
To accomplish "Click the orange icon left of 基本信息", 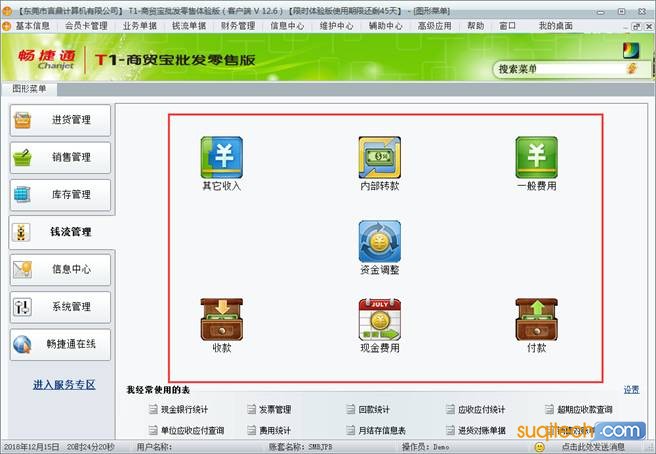I will 6,26.
